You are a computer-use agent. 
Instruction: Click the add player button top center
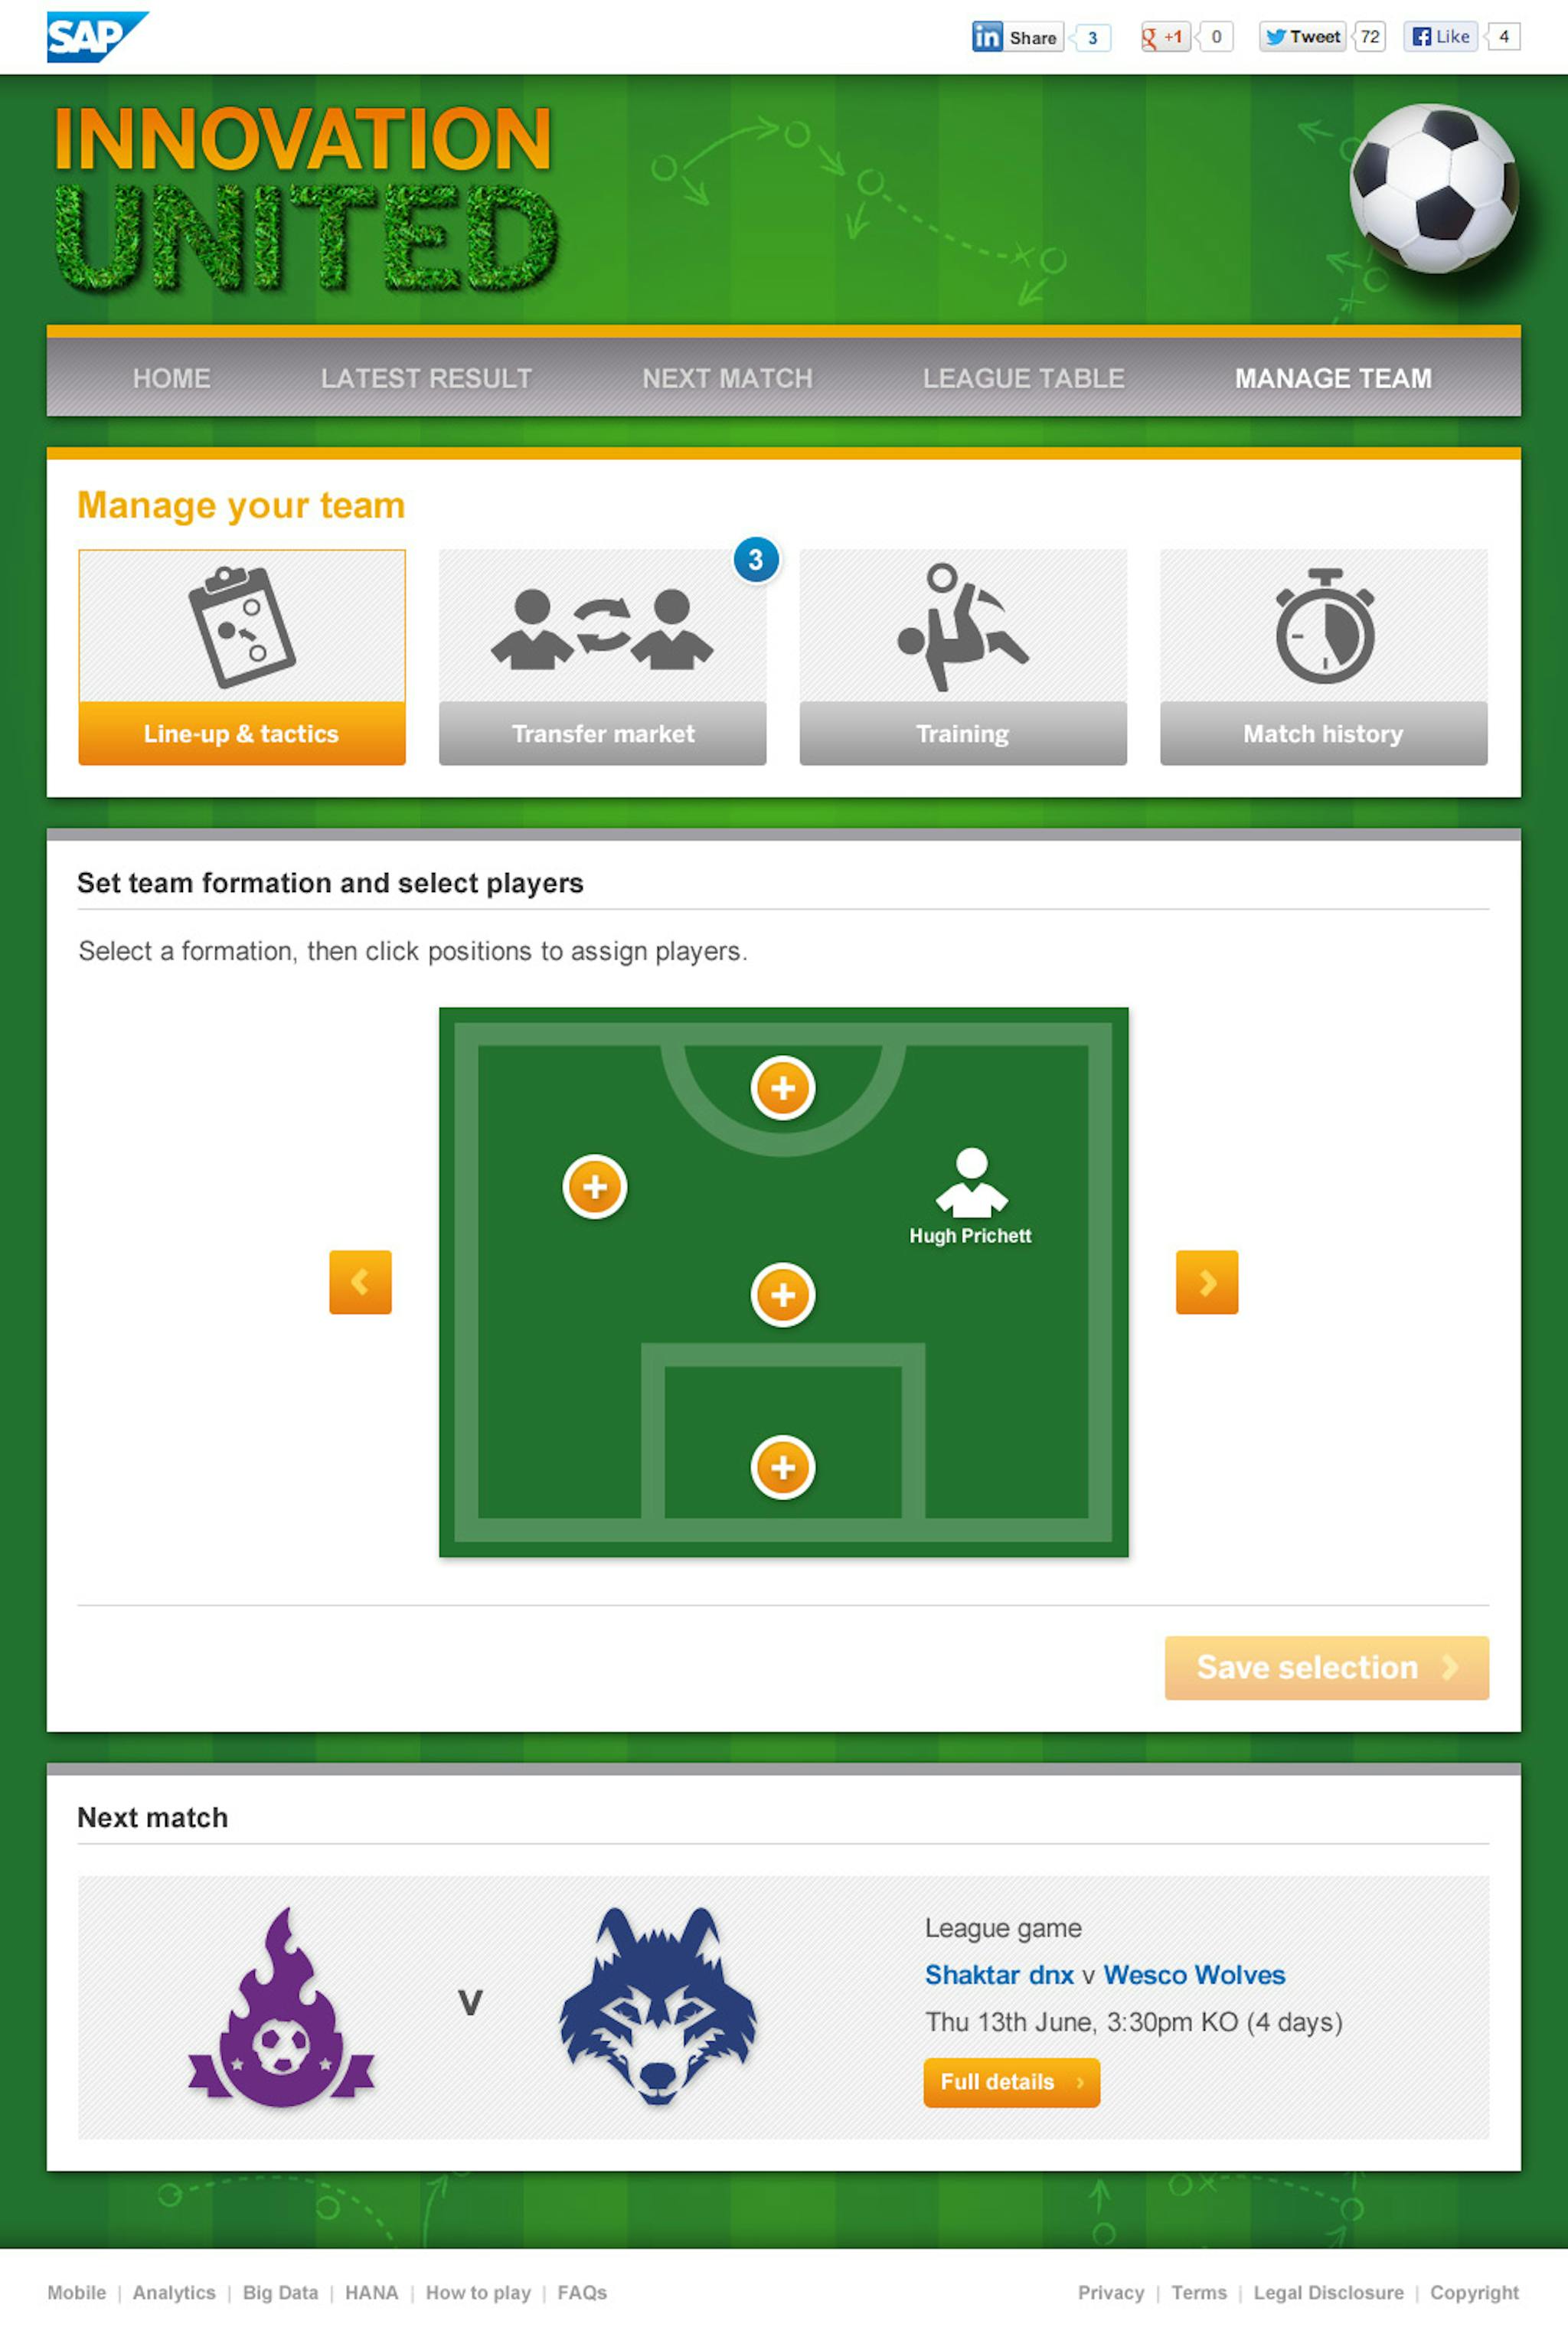(x=784, y=1087)
